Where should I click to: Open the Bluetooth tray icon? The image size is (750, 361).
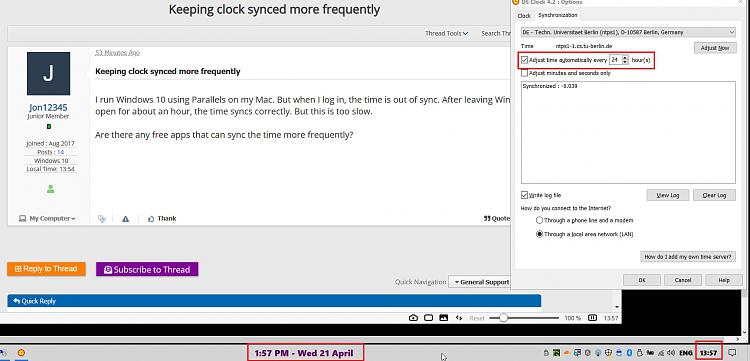(x=628, y=353)
